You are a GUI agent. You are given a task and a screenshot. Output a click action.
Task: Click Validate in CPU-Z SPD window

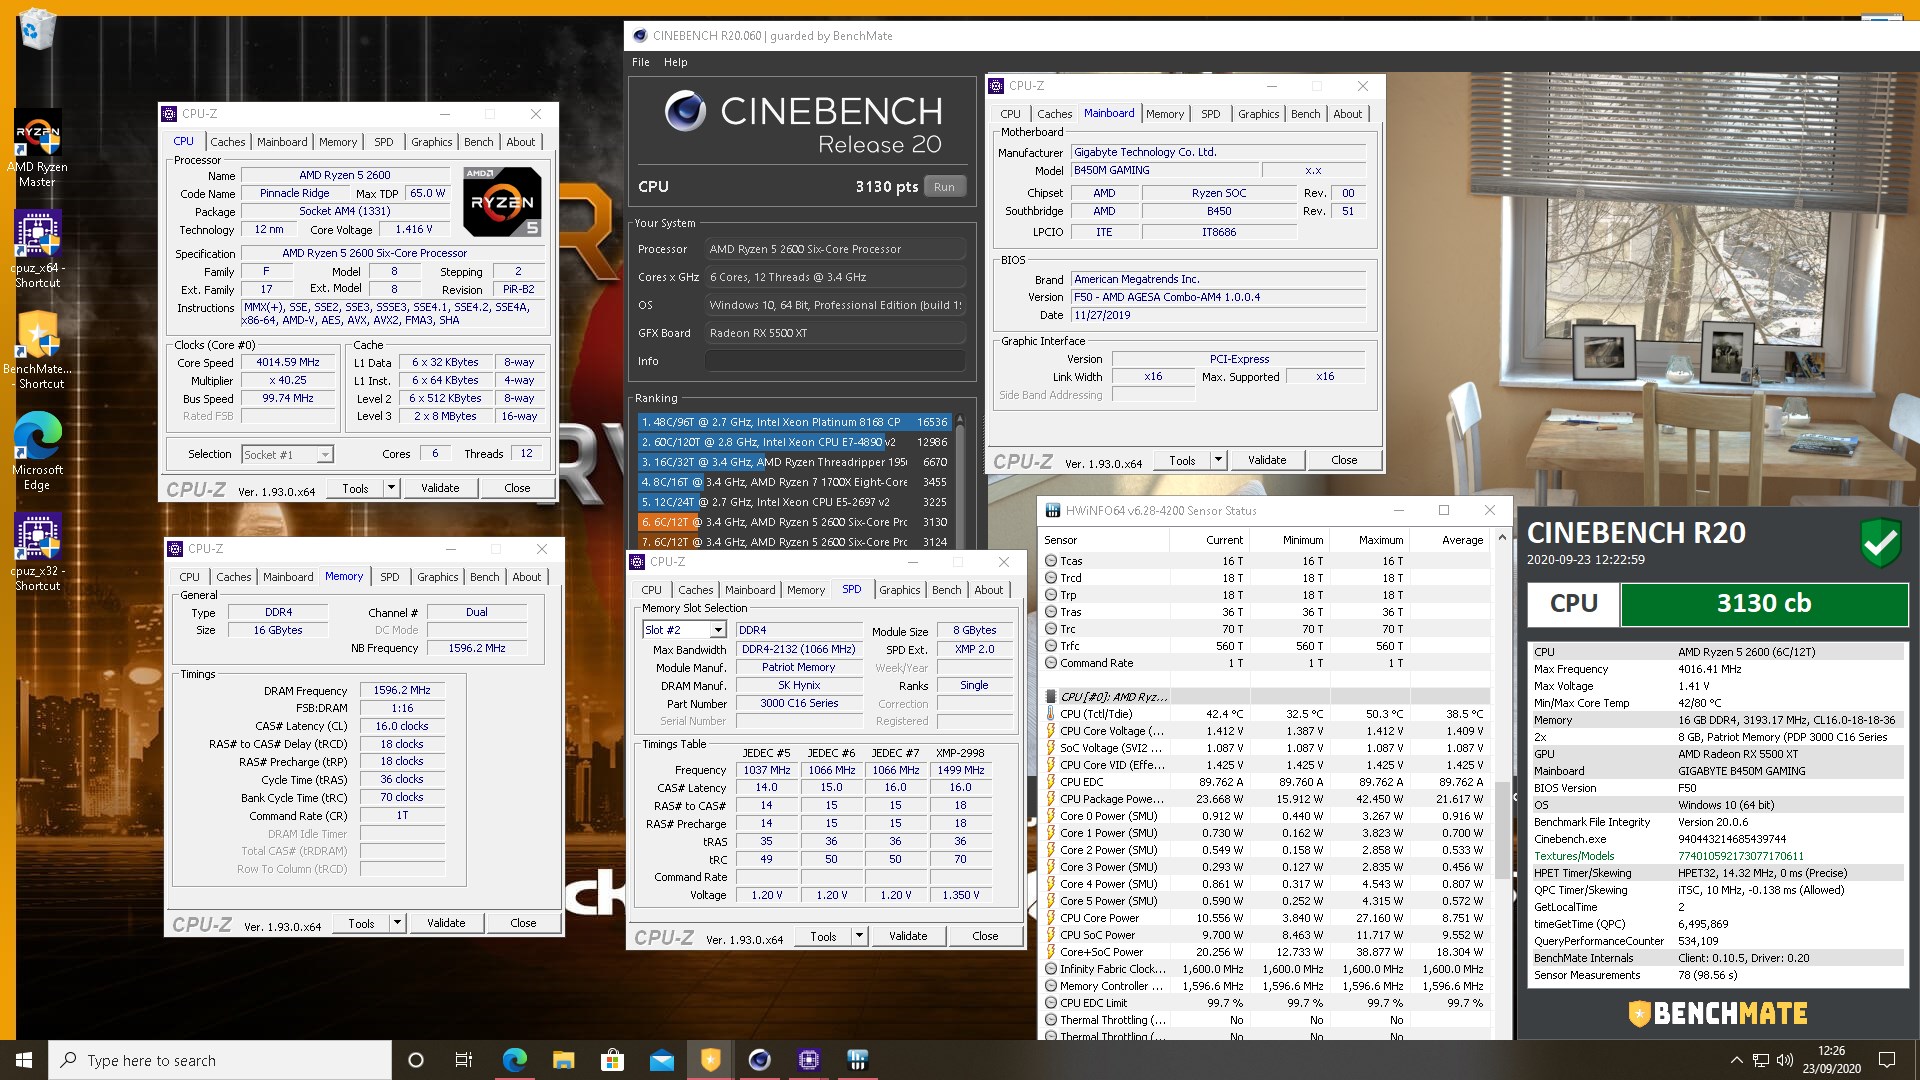(908, 936)
